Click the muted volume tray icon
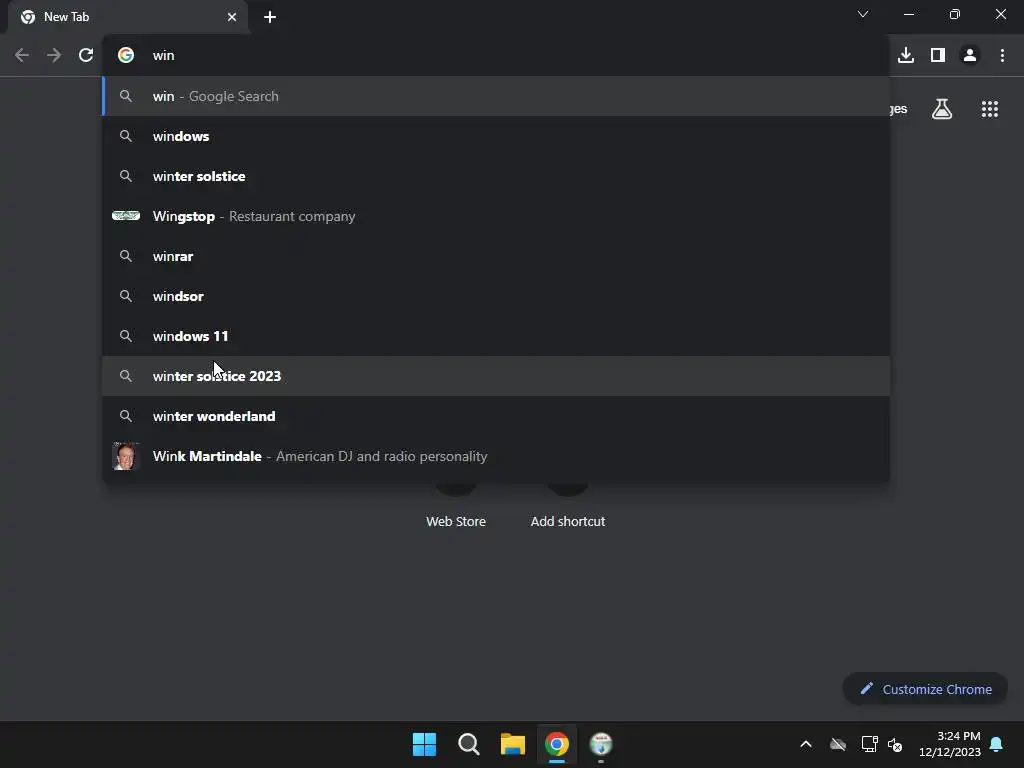This screenshot has width=1024, height=768. coord(895,744)
